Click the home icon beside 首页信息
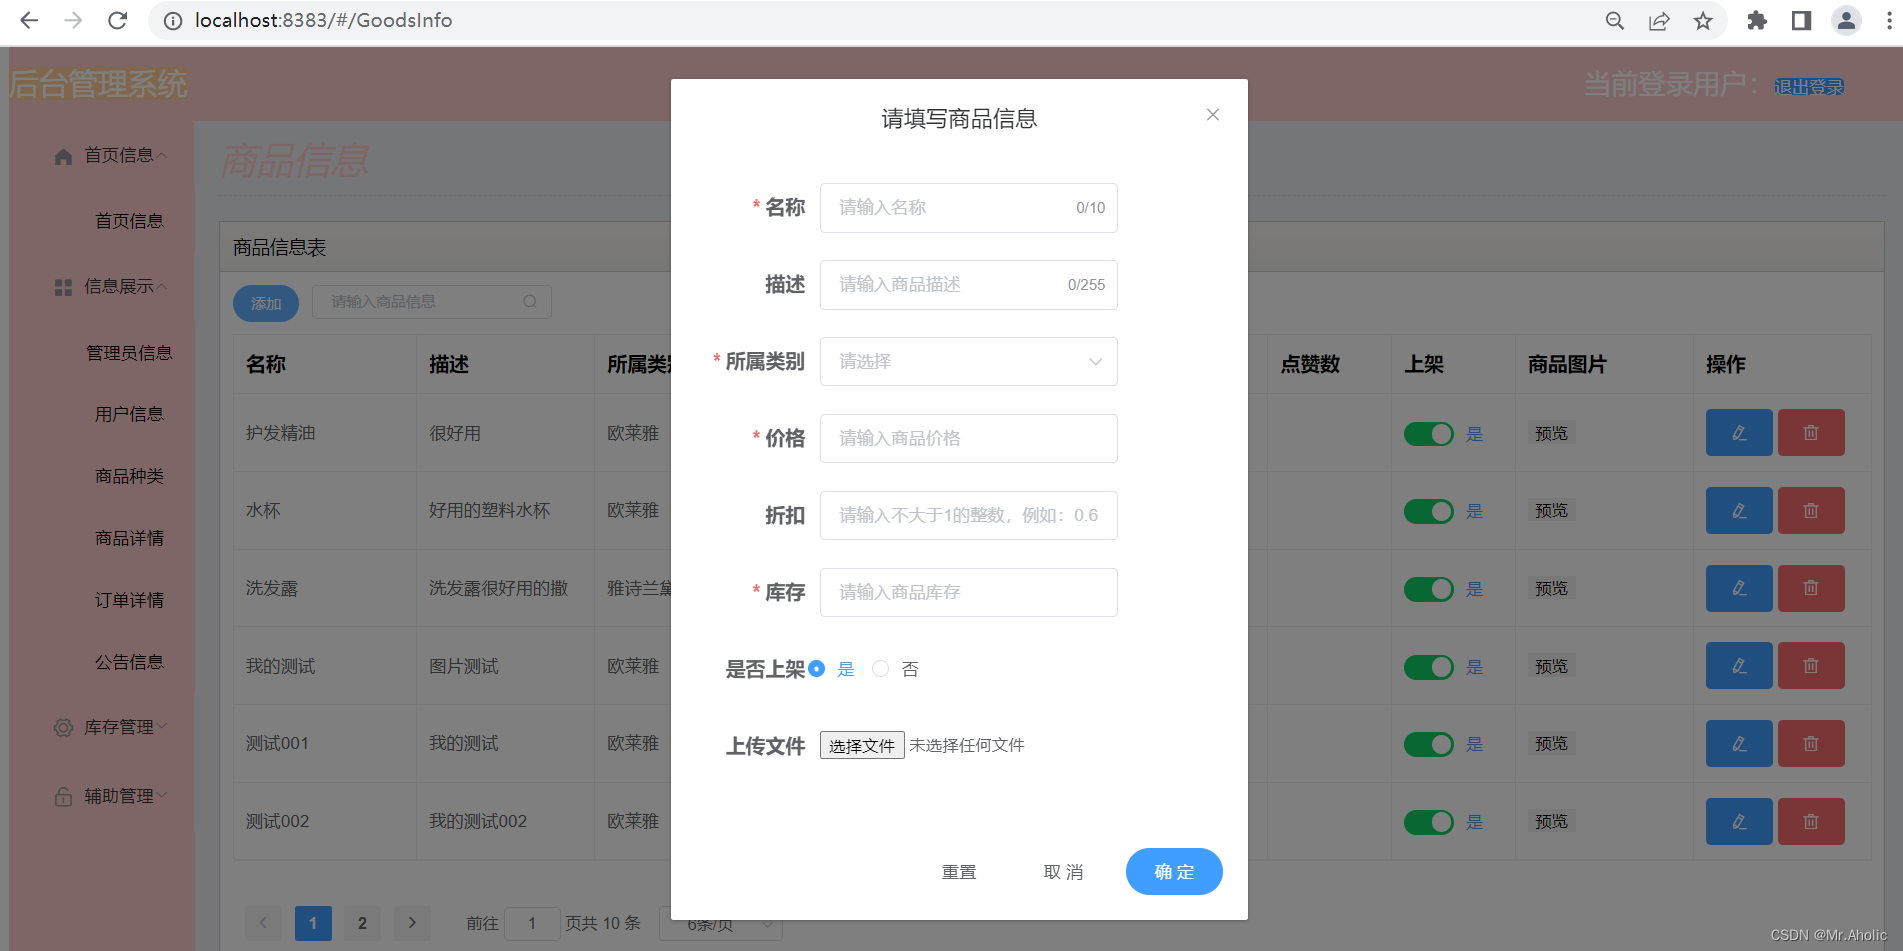The height and width of the screenshot is (951, 1903). tap(62, 154)
